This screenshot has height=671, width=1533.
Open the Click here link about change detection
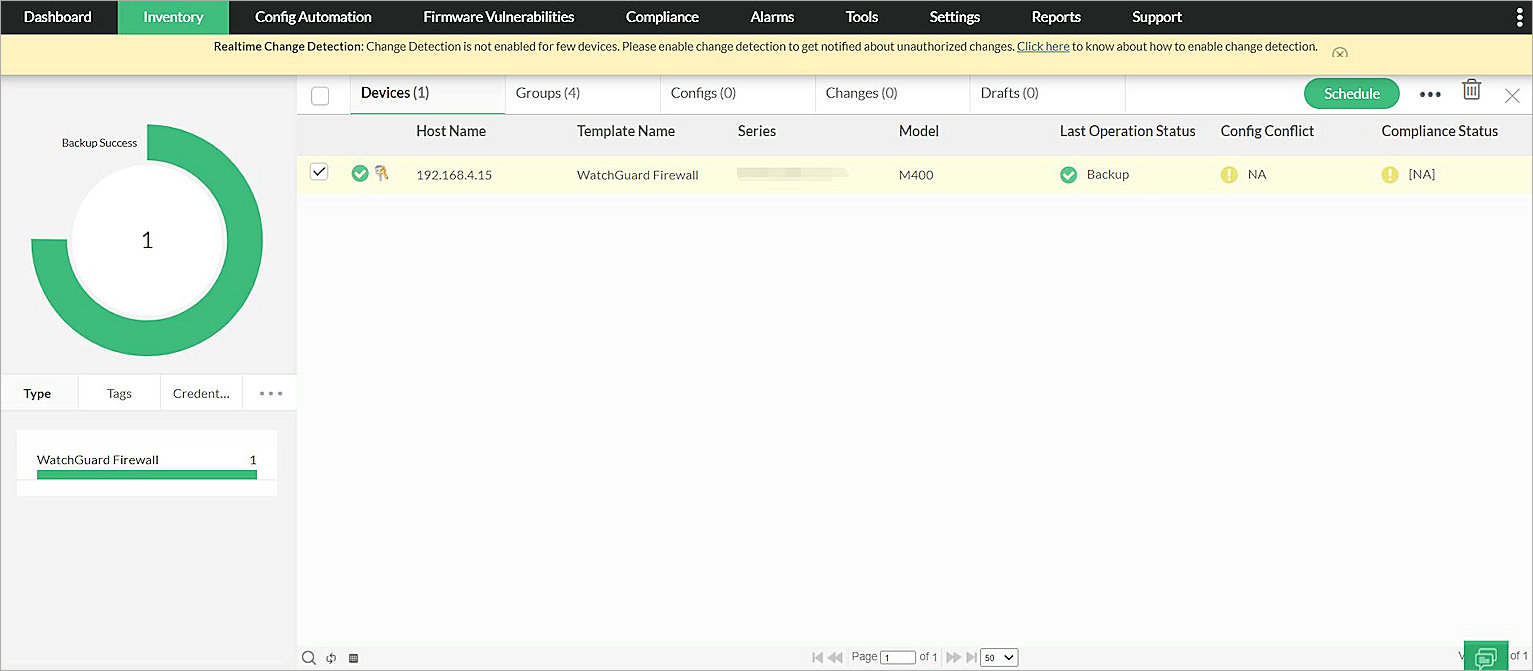click(1042, 46)
